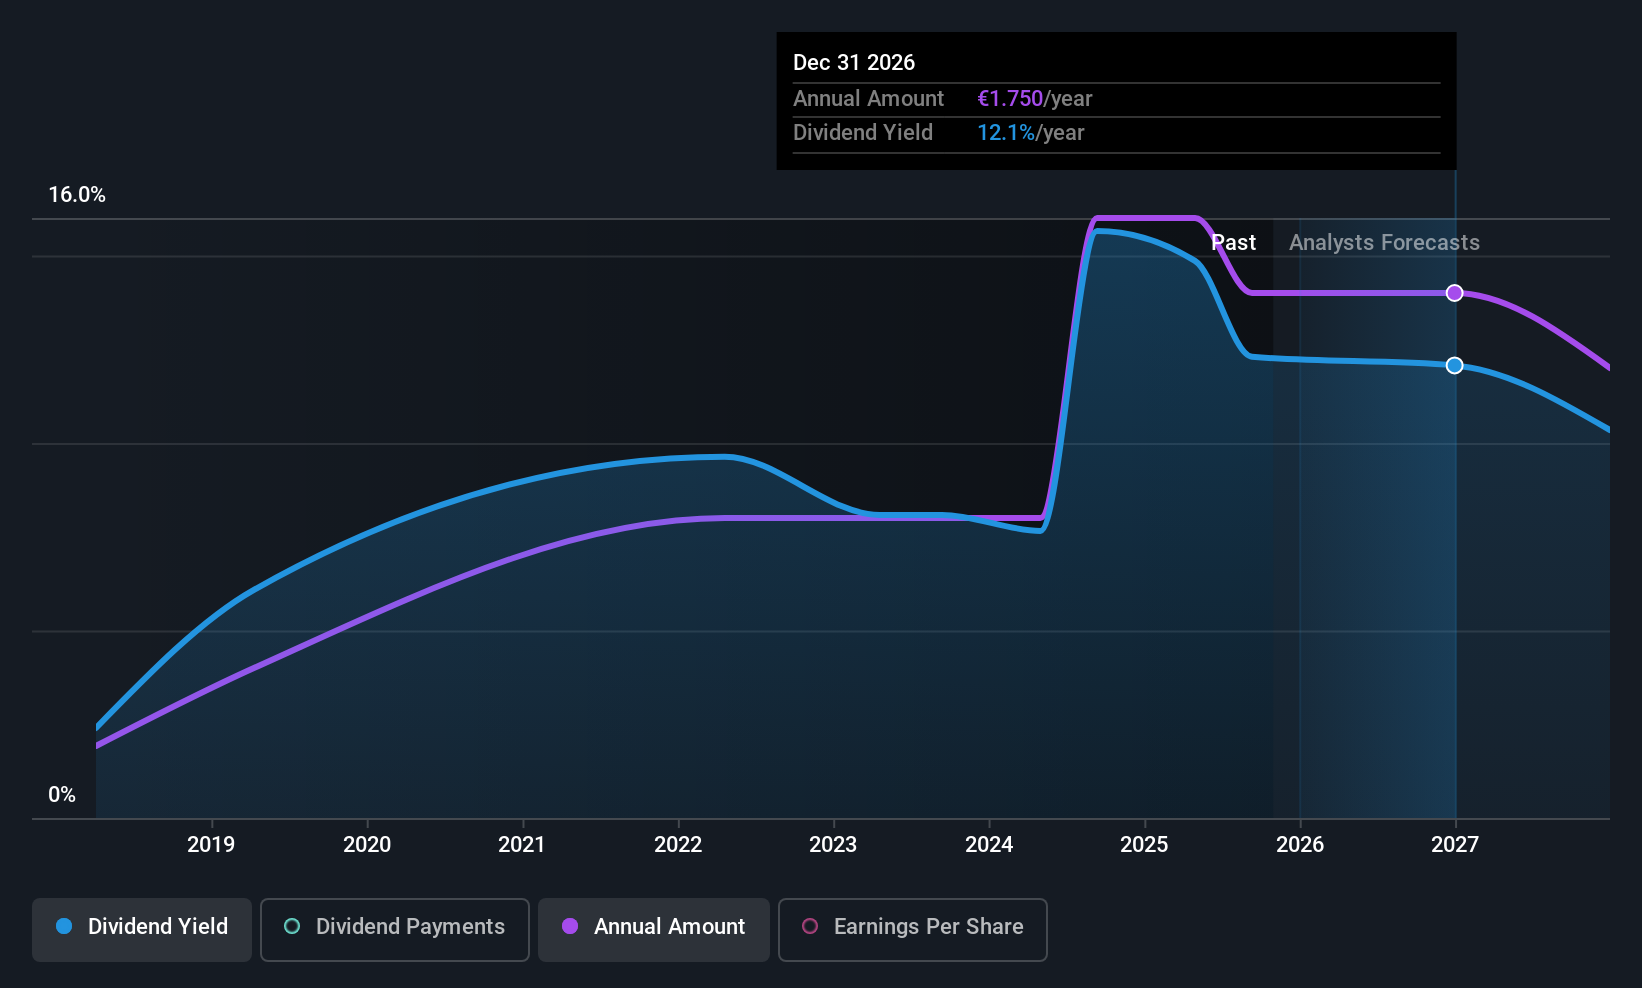The width and height of the screenshot is (1642, 988).
Task: Toggle the Dividend Payments legend item
Action: [394, 928]
